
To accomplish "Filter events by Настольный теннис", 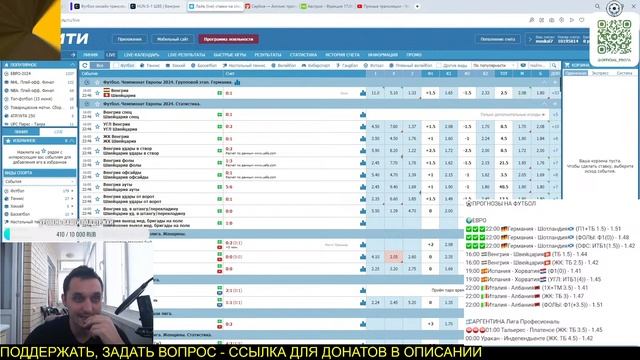I will pos(244,65).
